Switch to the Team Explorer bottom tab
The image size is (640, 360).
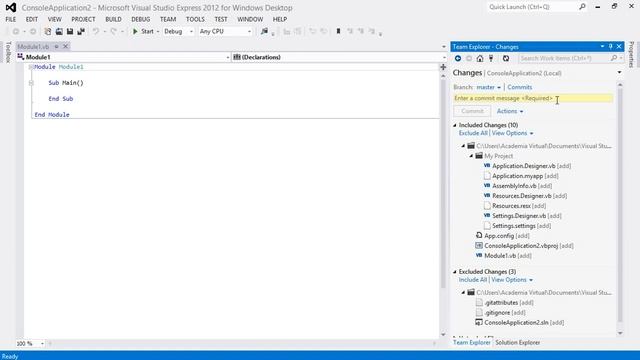(471, 343)
